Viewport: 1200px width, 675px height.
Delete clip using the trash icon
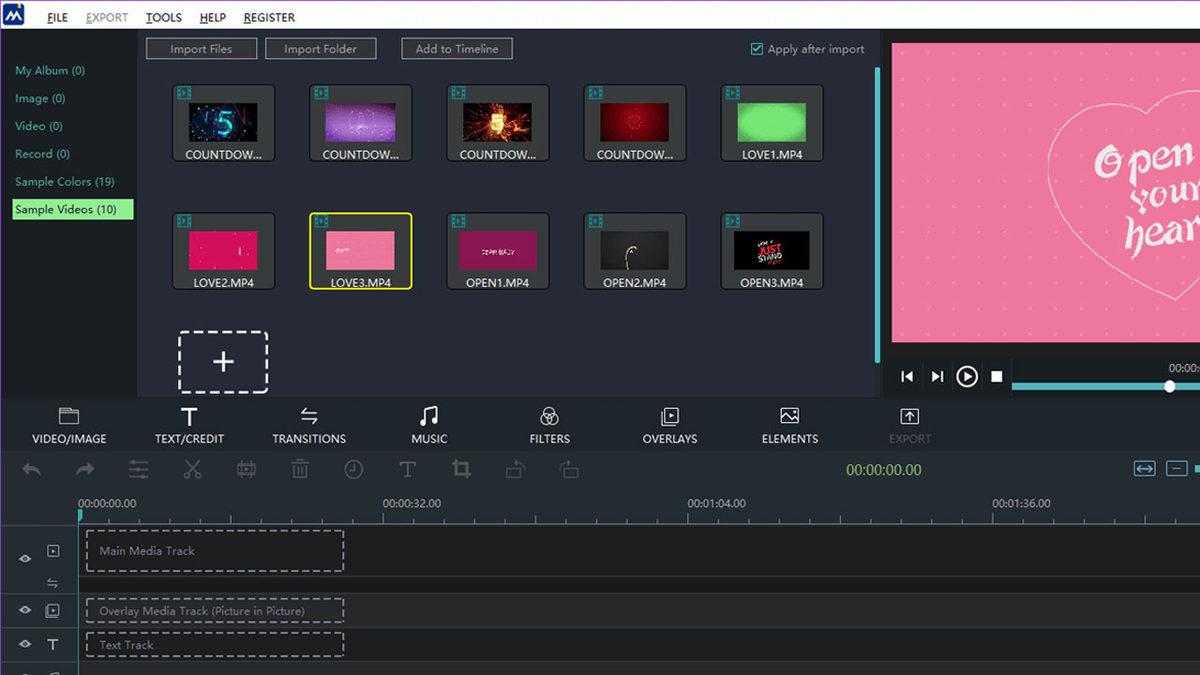coord(300,469)
